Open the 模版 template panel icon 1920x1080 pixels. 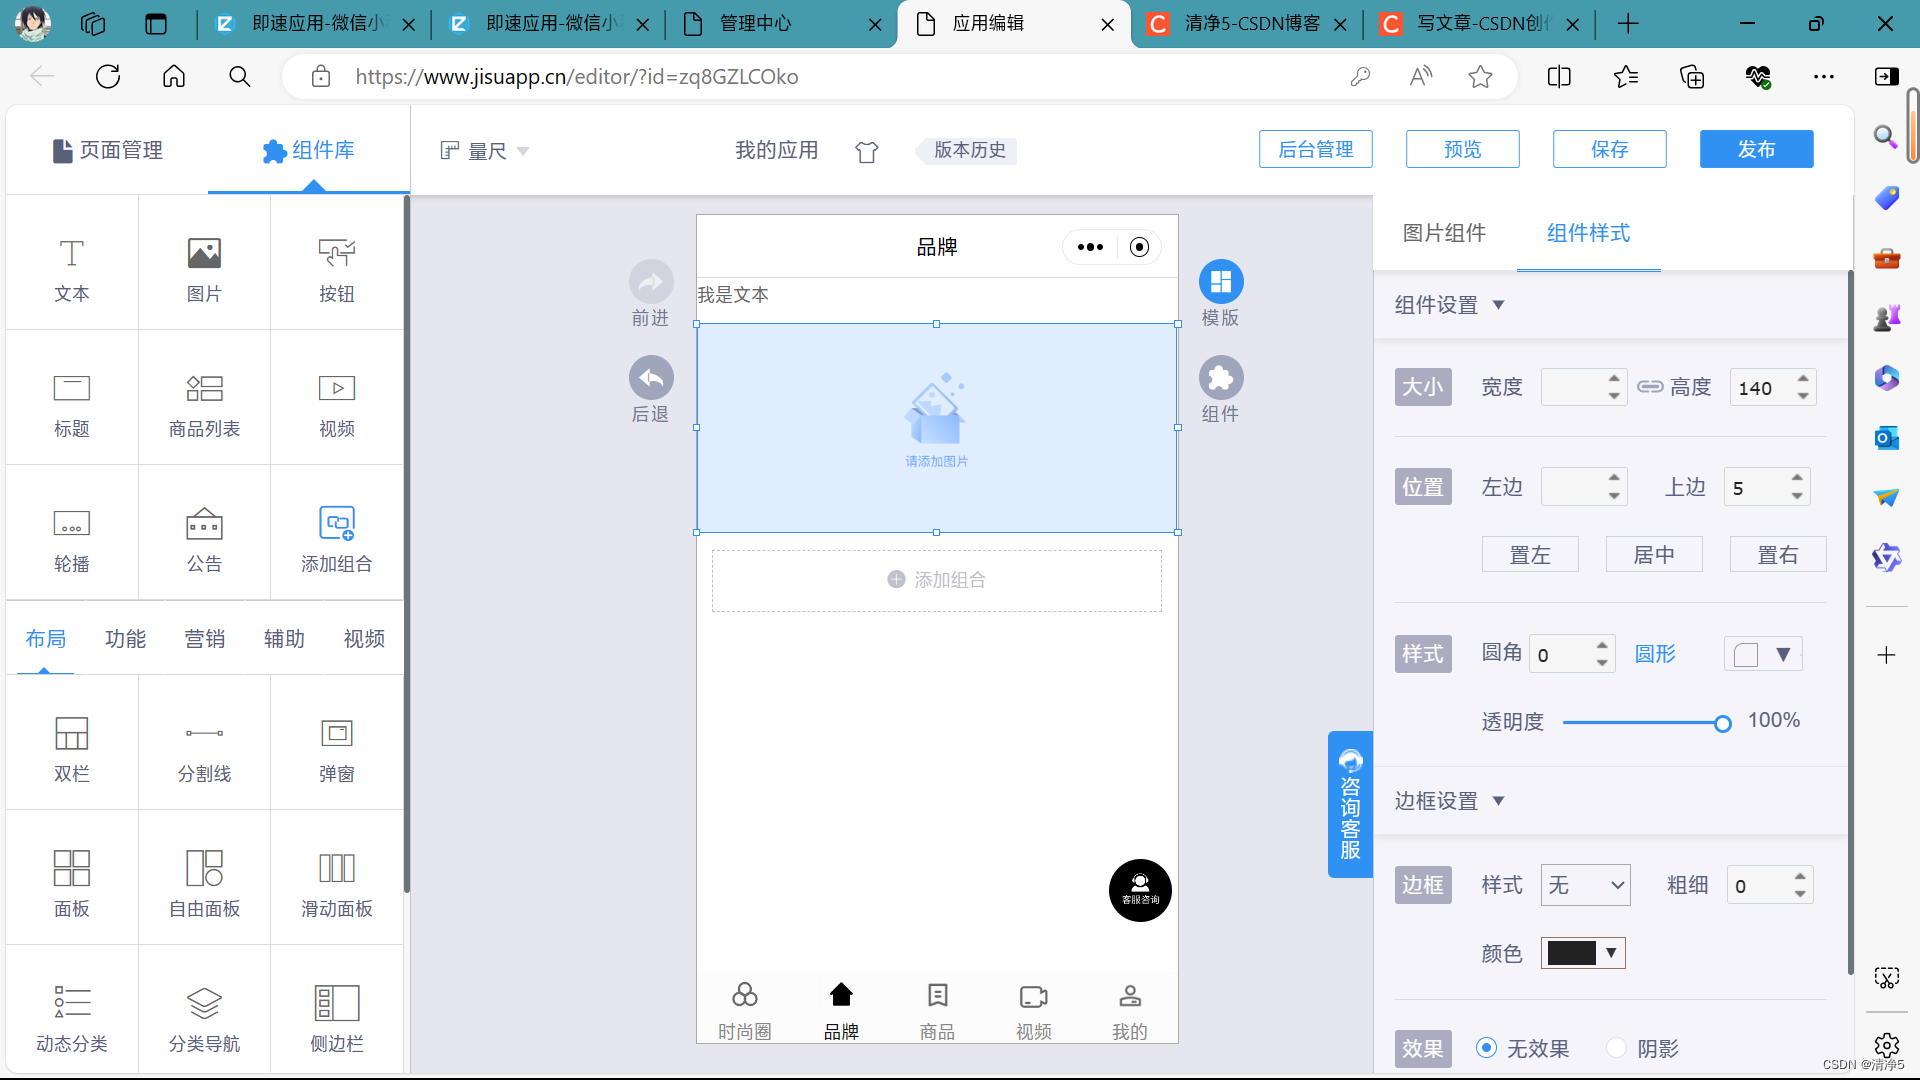[1220, 283]
